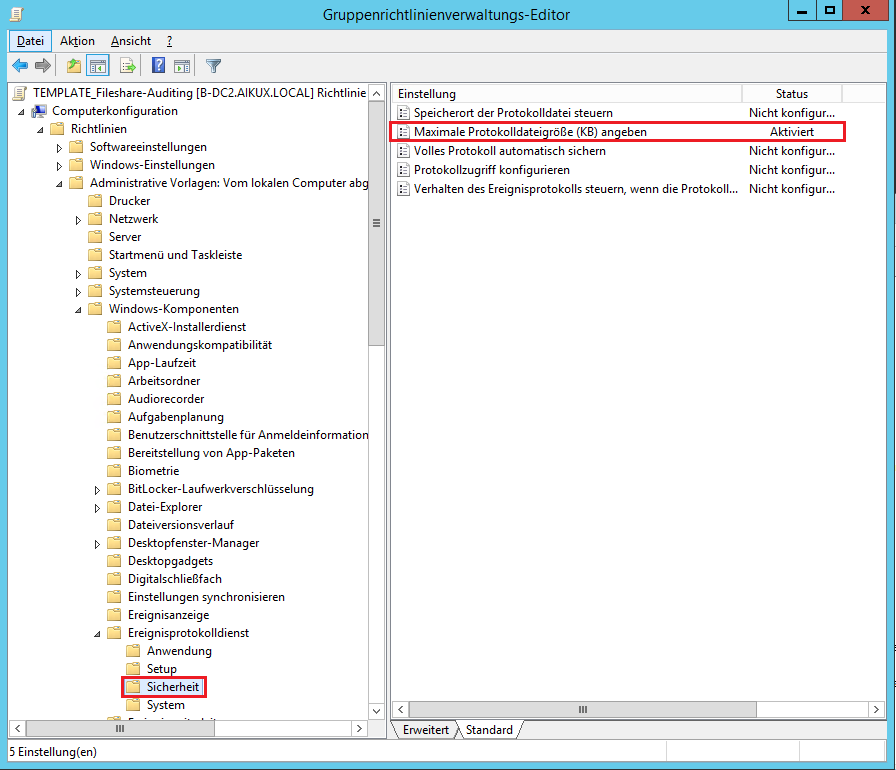Toggle the console tree show/hide icon
Viewport: 896px width, 770px height.
pos(98,66)
